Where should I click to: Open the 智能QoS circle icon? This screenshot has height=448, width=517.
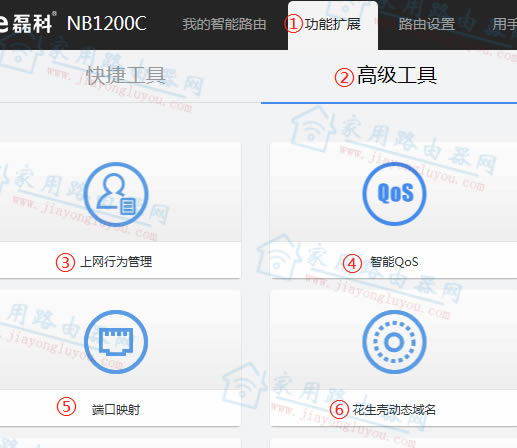tap(394, 194)
